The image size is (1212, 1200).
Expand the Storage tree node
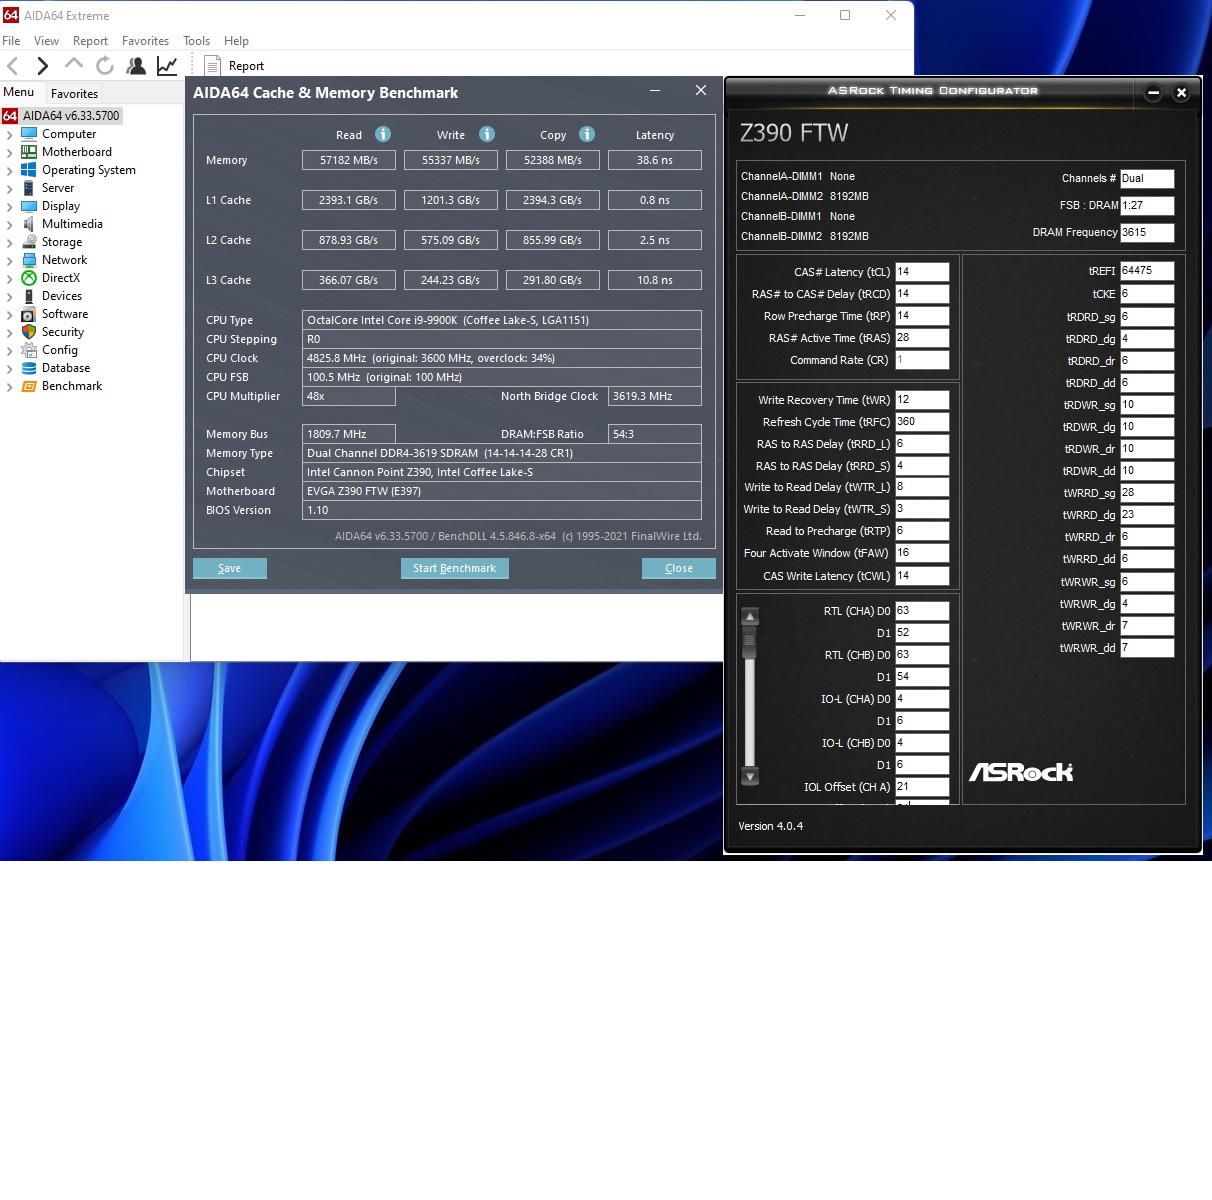click(10, 242)
